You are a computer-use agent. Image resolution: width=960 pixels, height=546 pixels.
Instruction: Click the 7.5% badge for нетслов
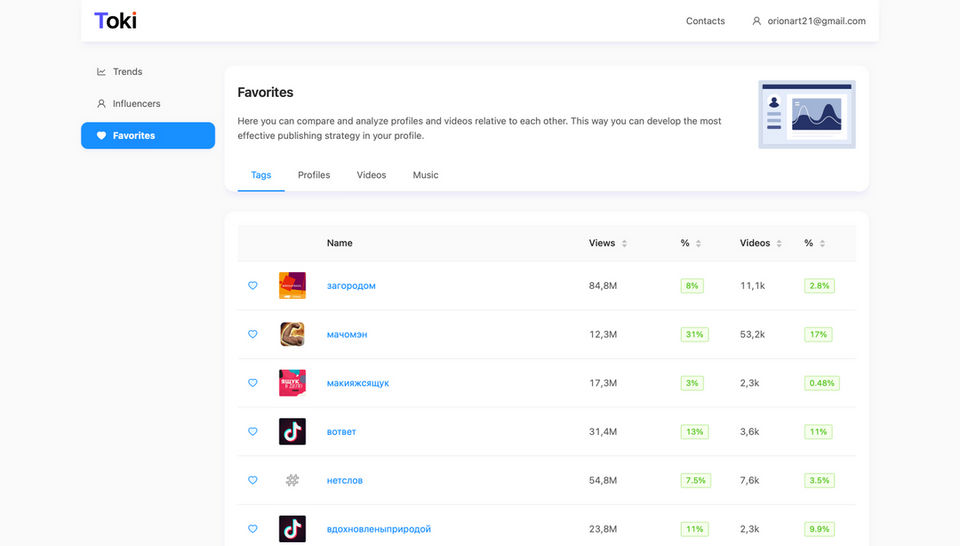(696, 481)
